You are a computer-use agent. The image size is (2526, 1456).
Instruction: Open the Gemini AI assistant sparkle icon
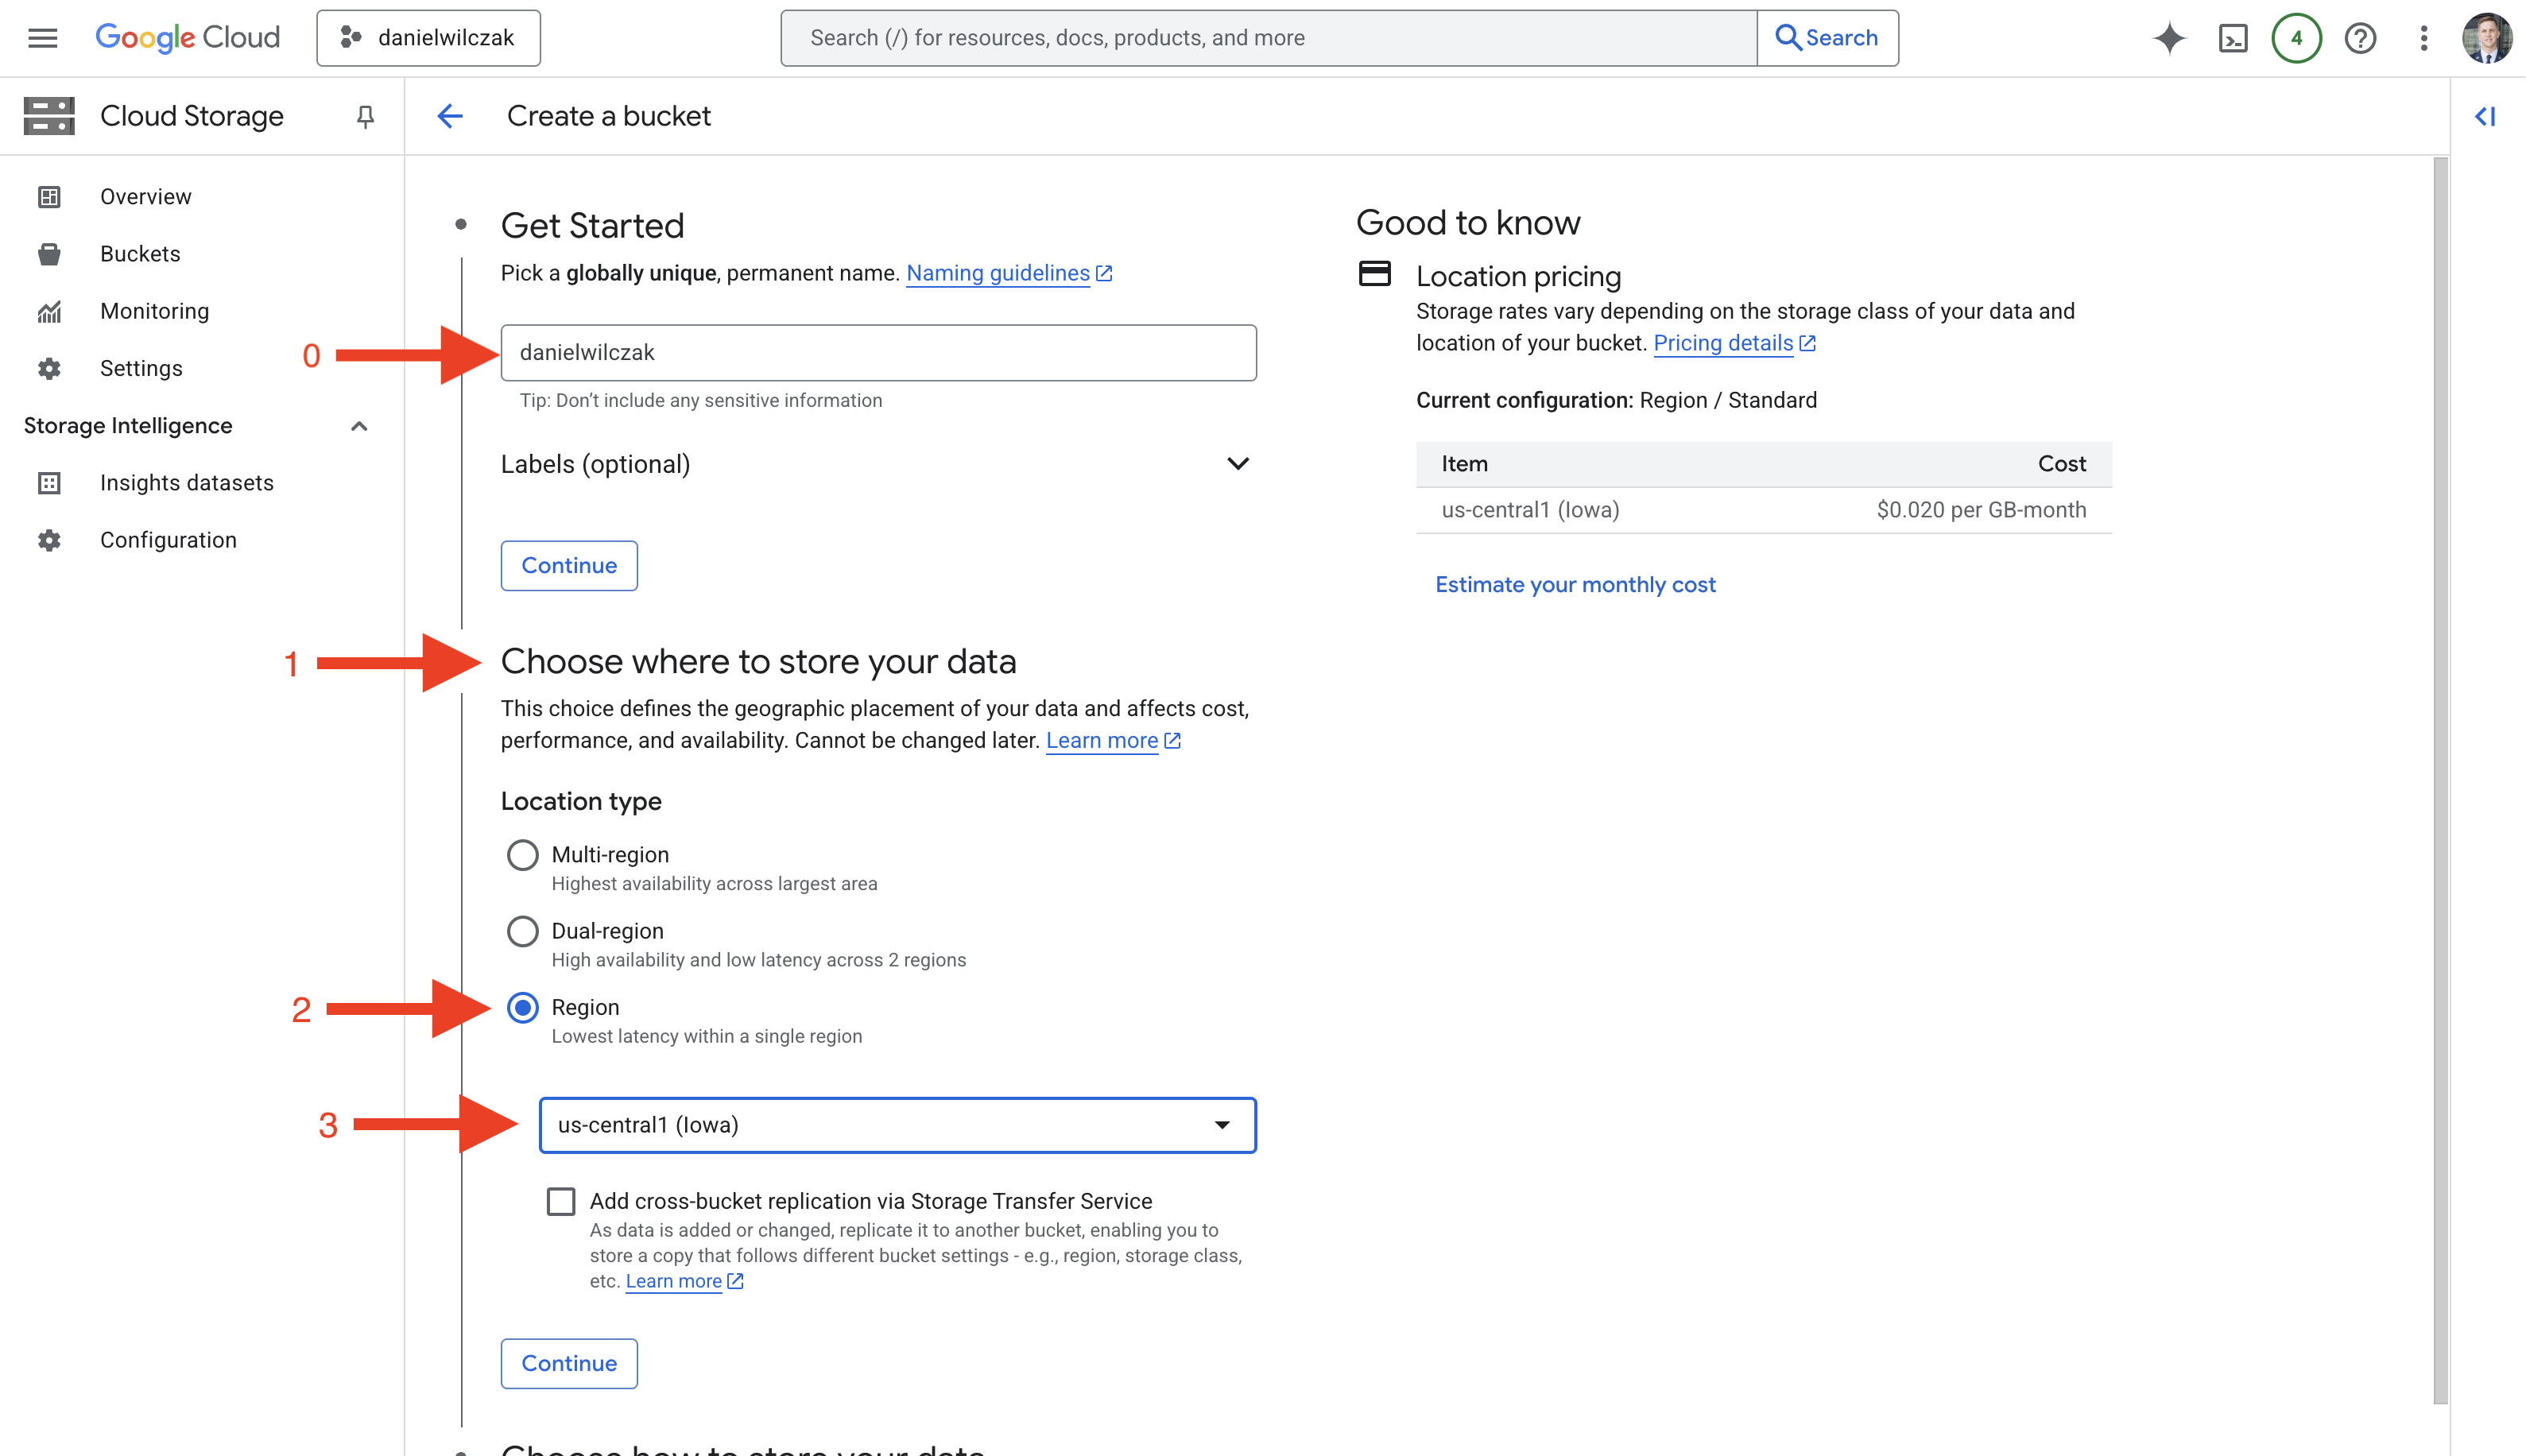point(2169,38)
